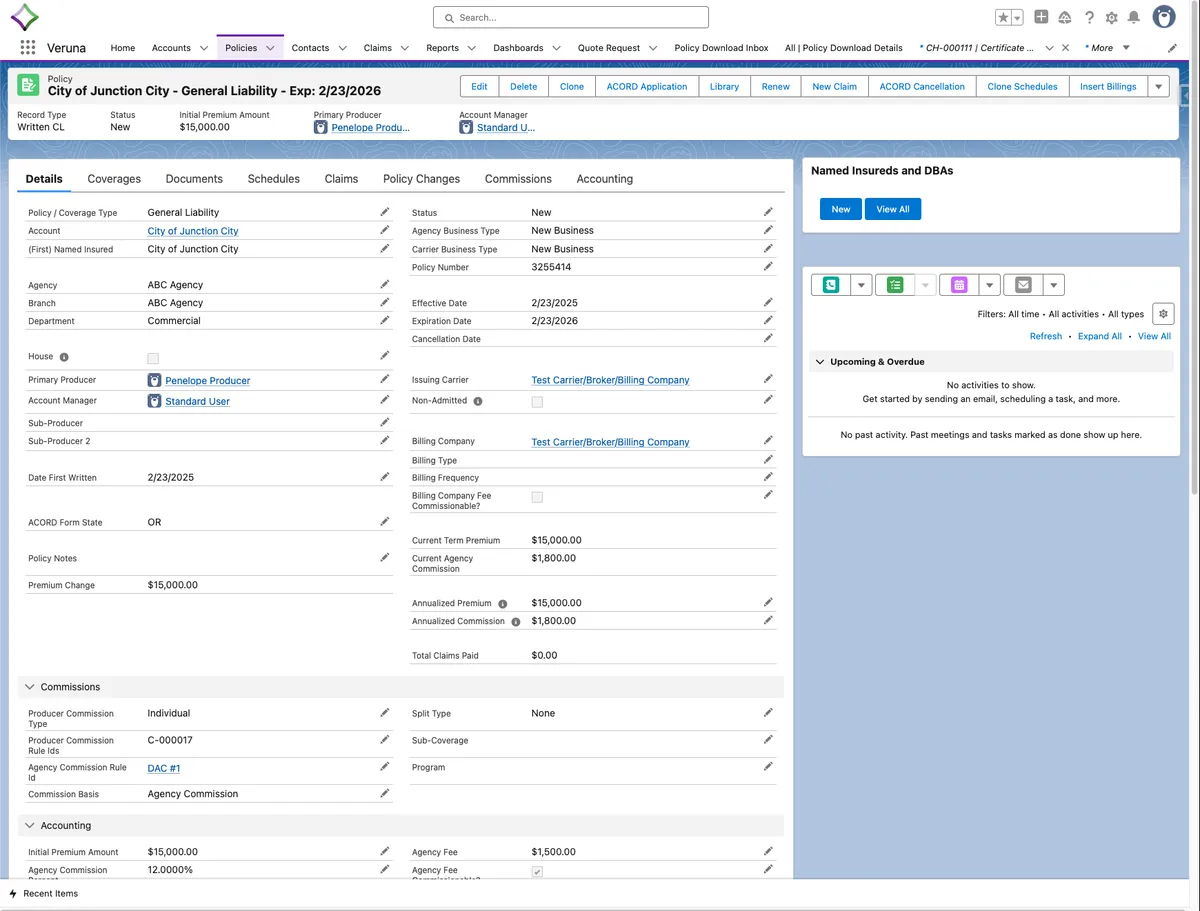This screenshot has width=1200, height=911.
Task: Open more record actions dropdown arrow
Action: click(1159, 87)
